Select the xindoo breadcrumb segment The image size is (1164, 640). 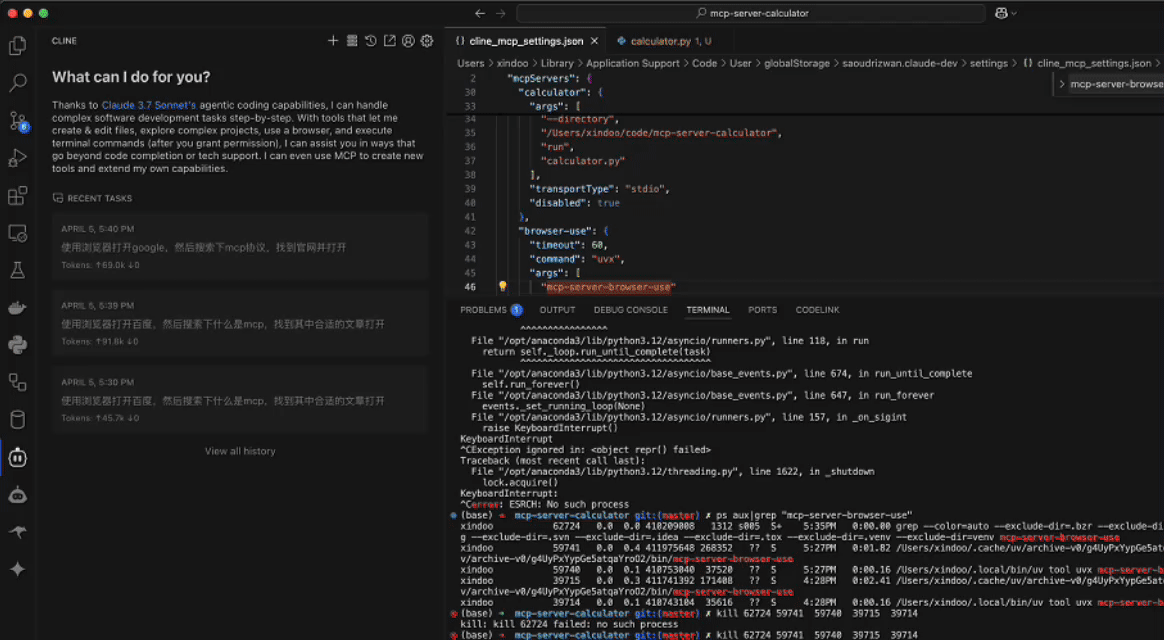512,64
